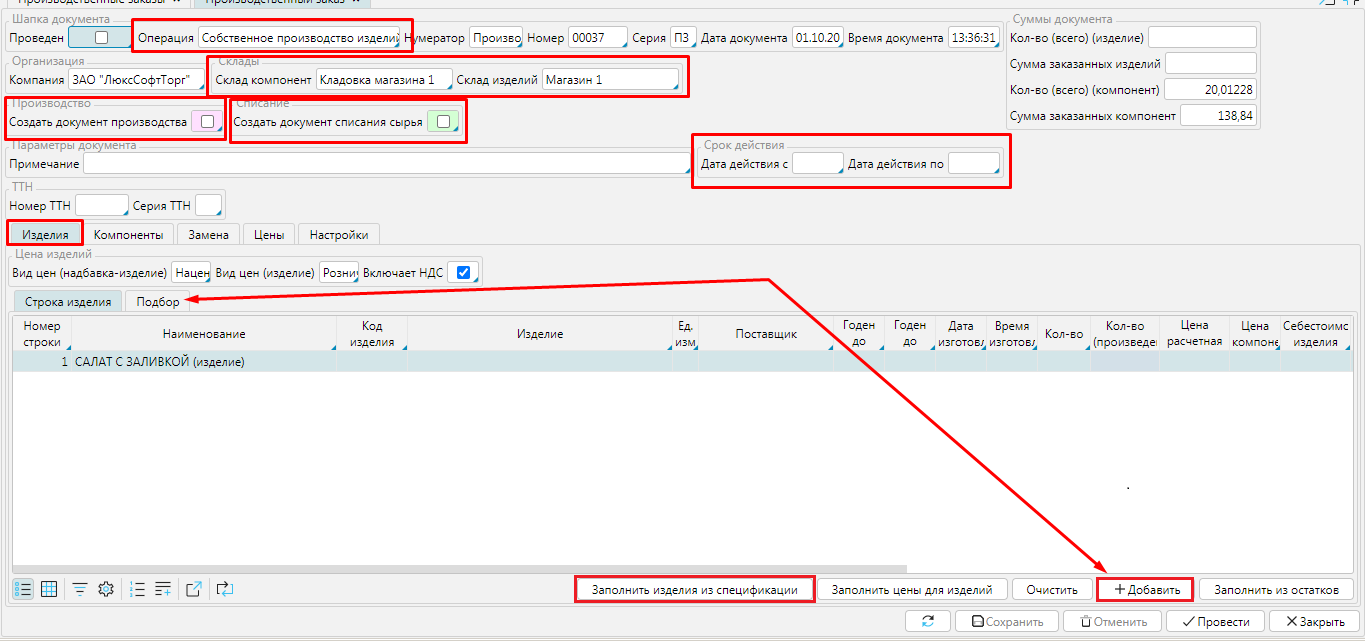Open table settings gear icon
Screen dimensions: 1365x641
click(x=106, y=589)
